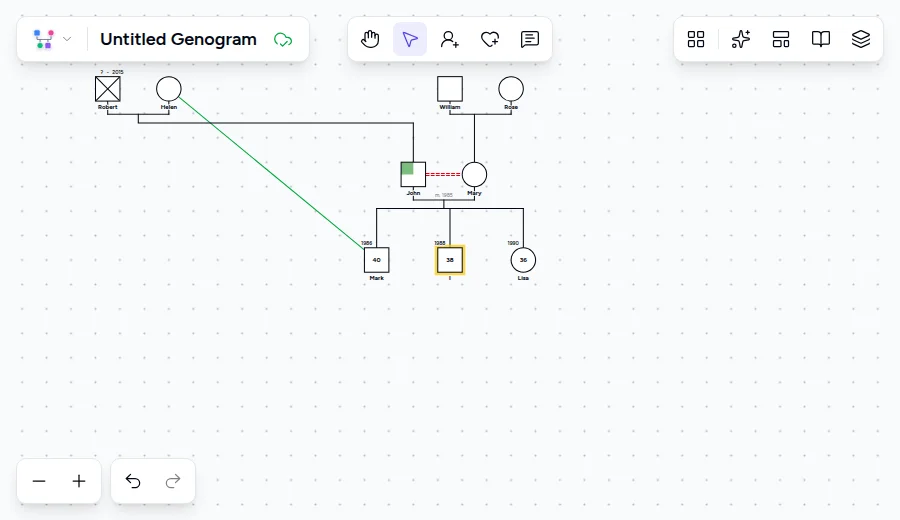The image size is (900, 520).
Task: Select the highlighted yellow square node
Action: [x=450, y=260]
